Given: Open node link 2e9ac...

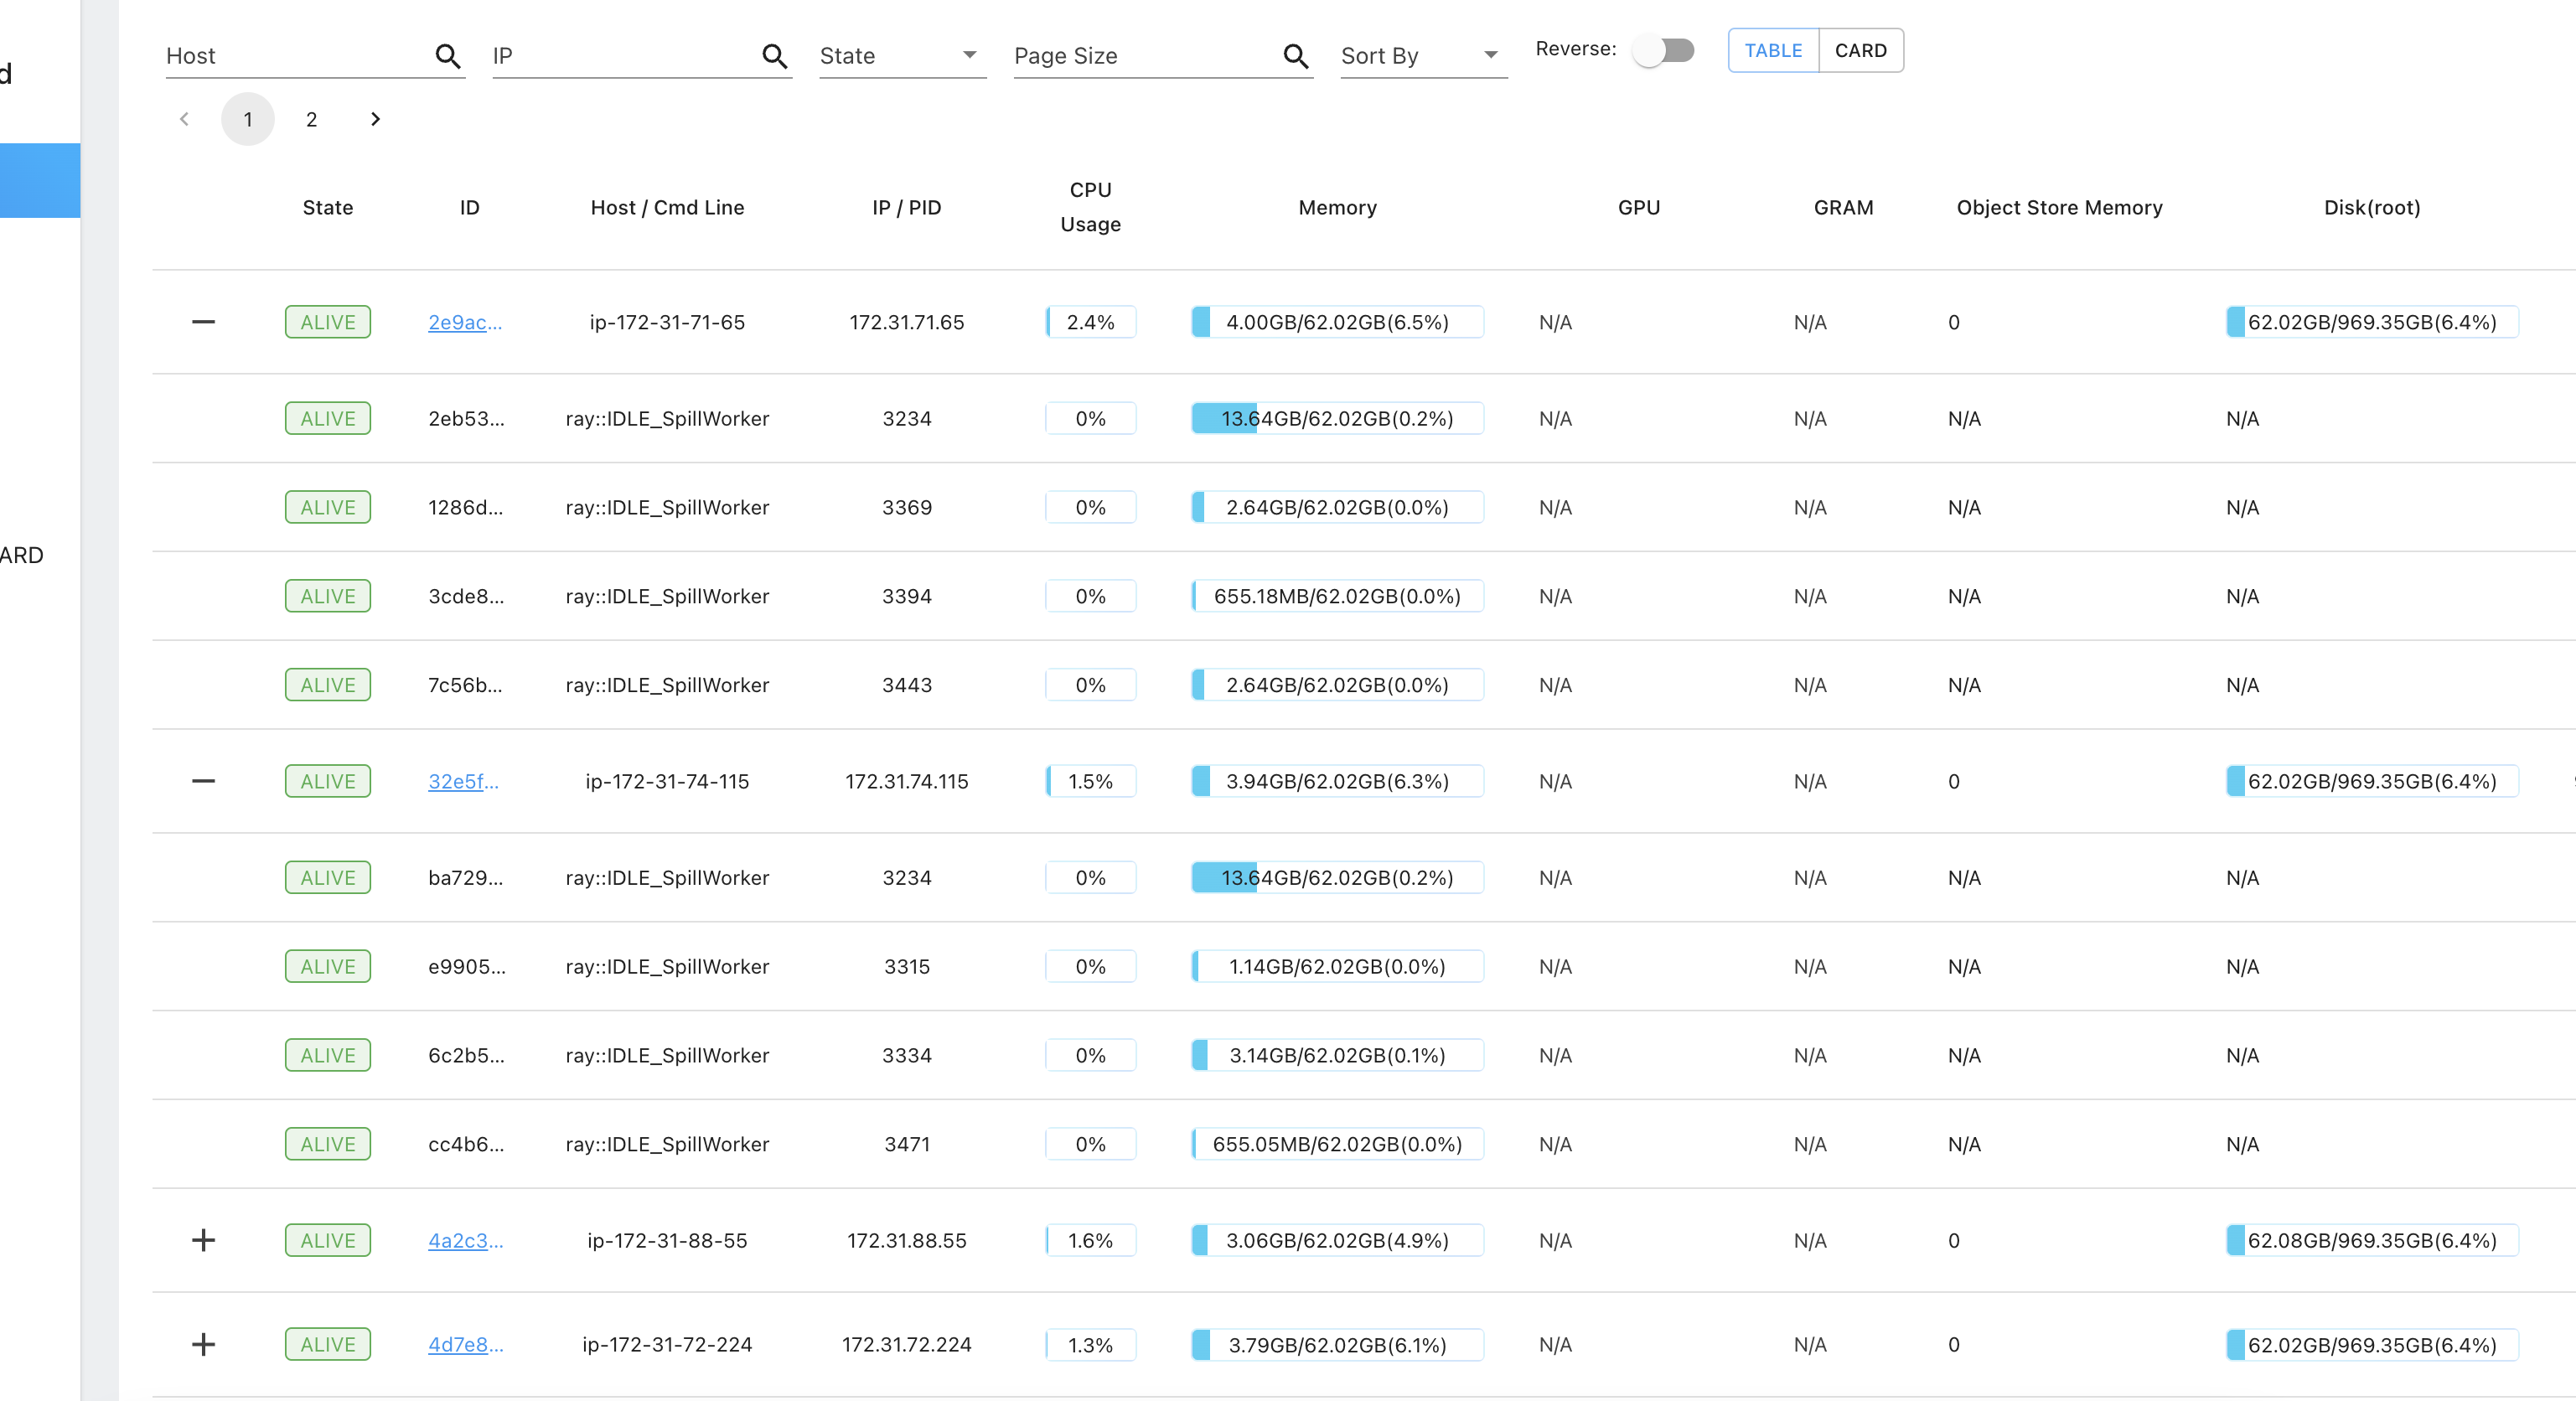Looking at the screenshot, I should [465, 322].
